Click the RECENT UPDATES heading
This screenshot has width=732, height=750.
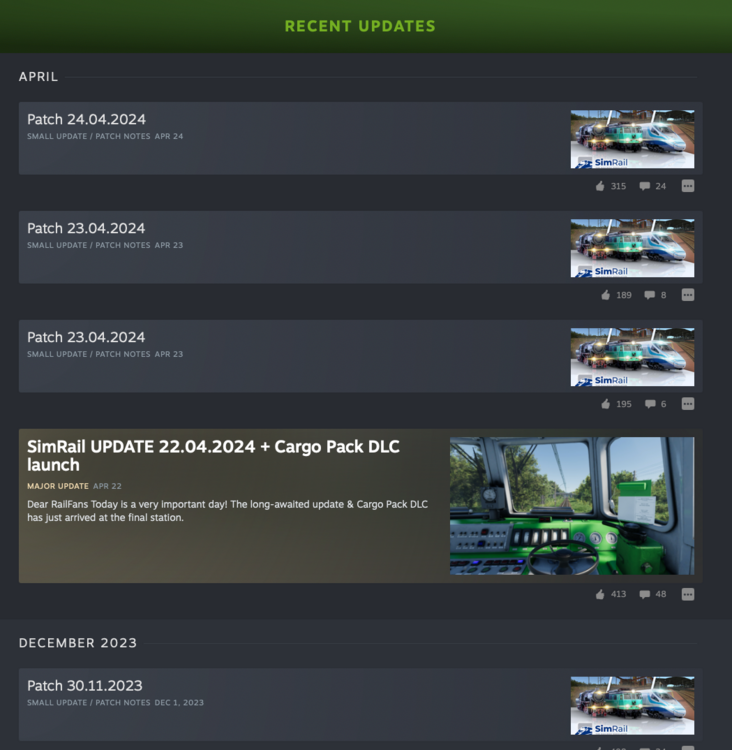(360, 26)
